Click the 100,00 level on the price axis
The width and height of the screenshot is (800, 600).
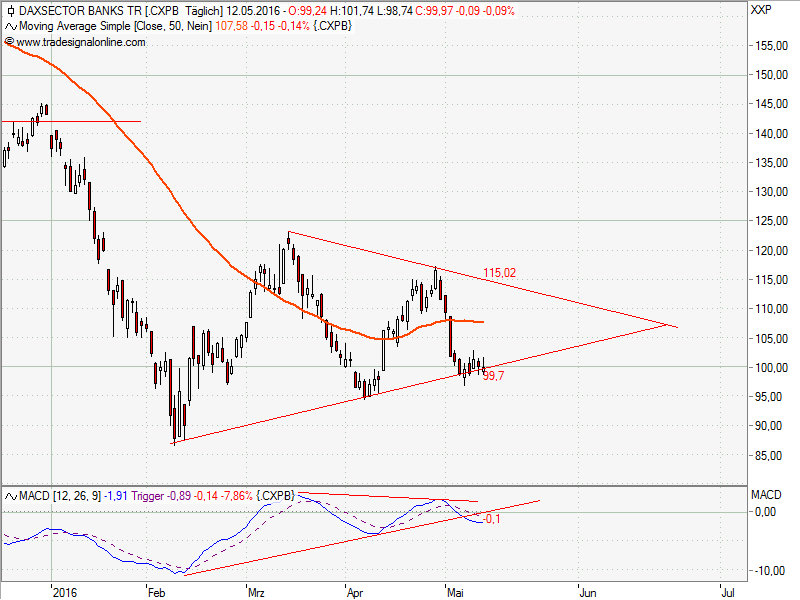pos(770,368)
